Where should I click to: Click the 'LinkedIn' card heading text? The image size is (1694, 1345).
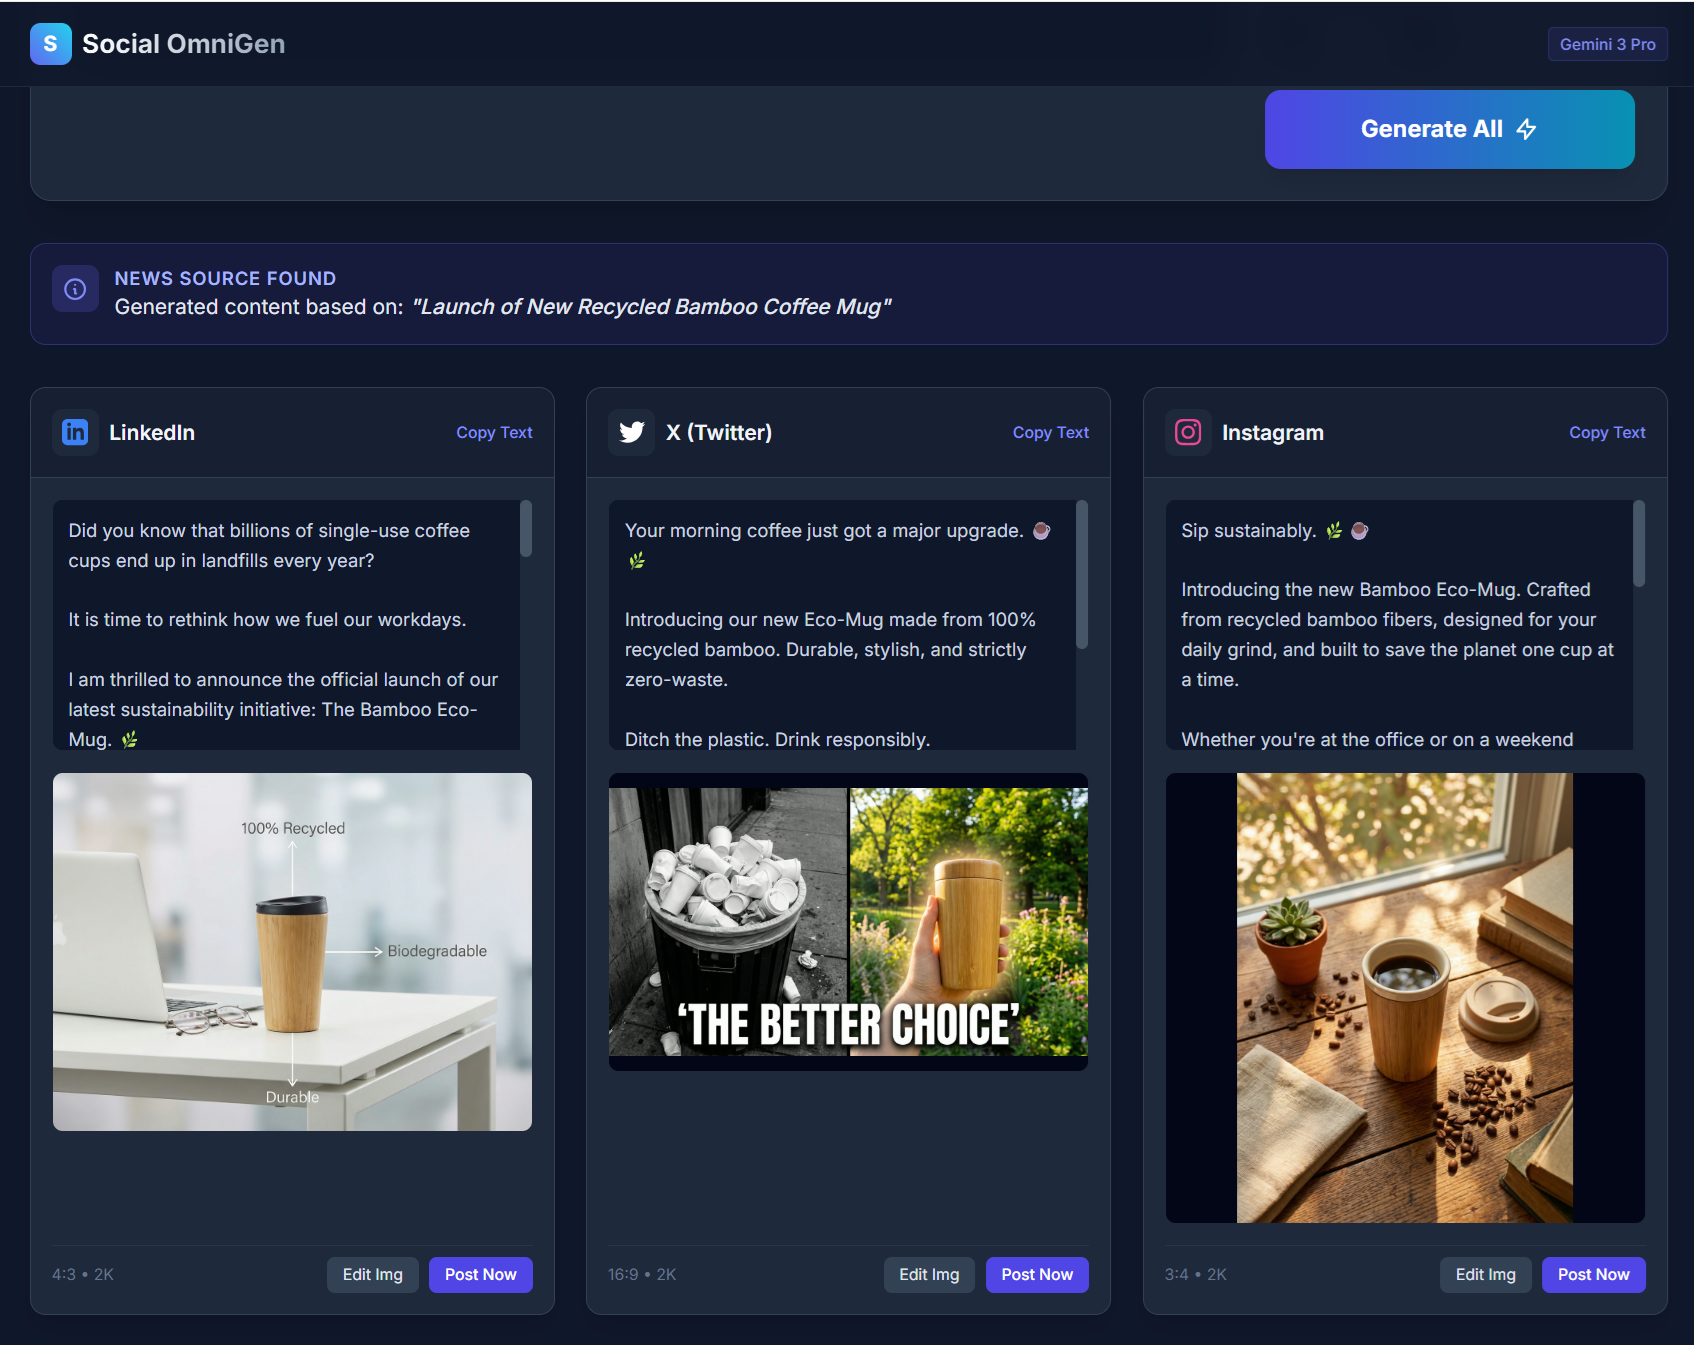(x=152, y=432)
